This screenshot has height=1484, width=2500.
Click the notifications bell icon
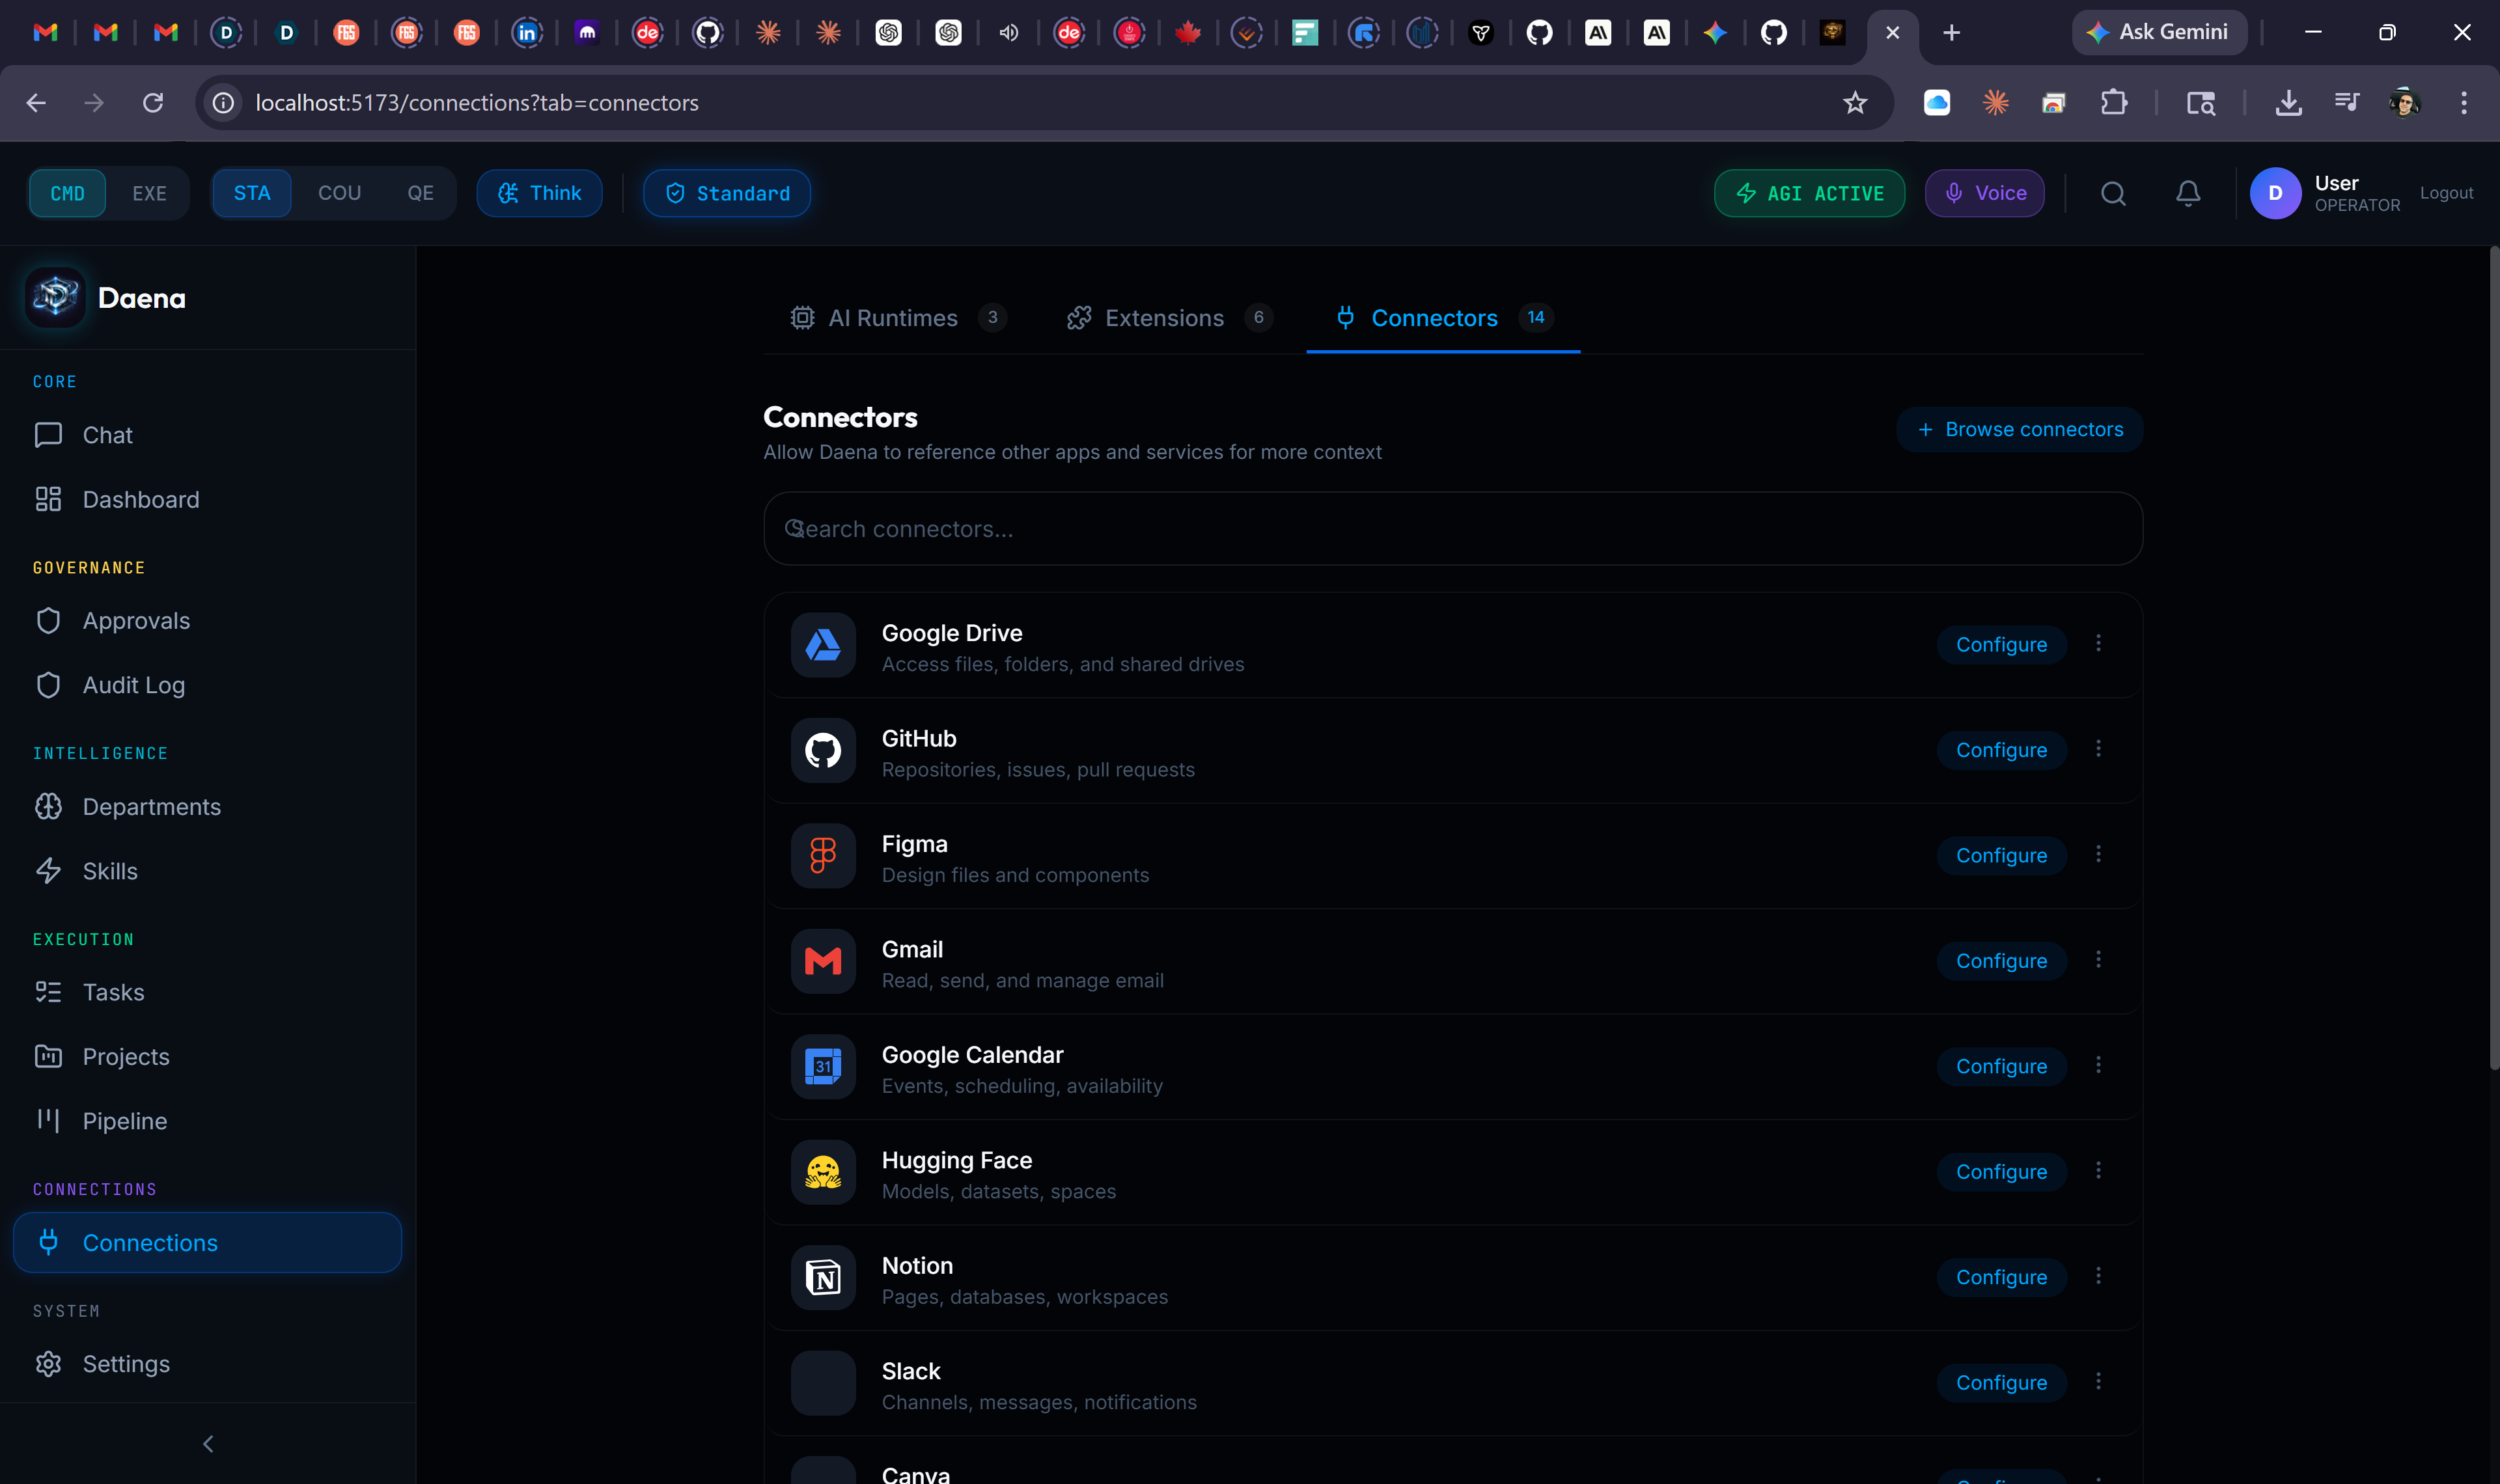pyautogui.click(x=2187, y=193)
